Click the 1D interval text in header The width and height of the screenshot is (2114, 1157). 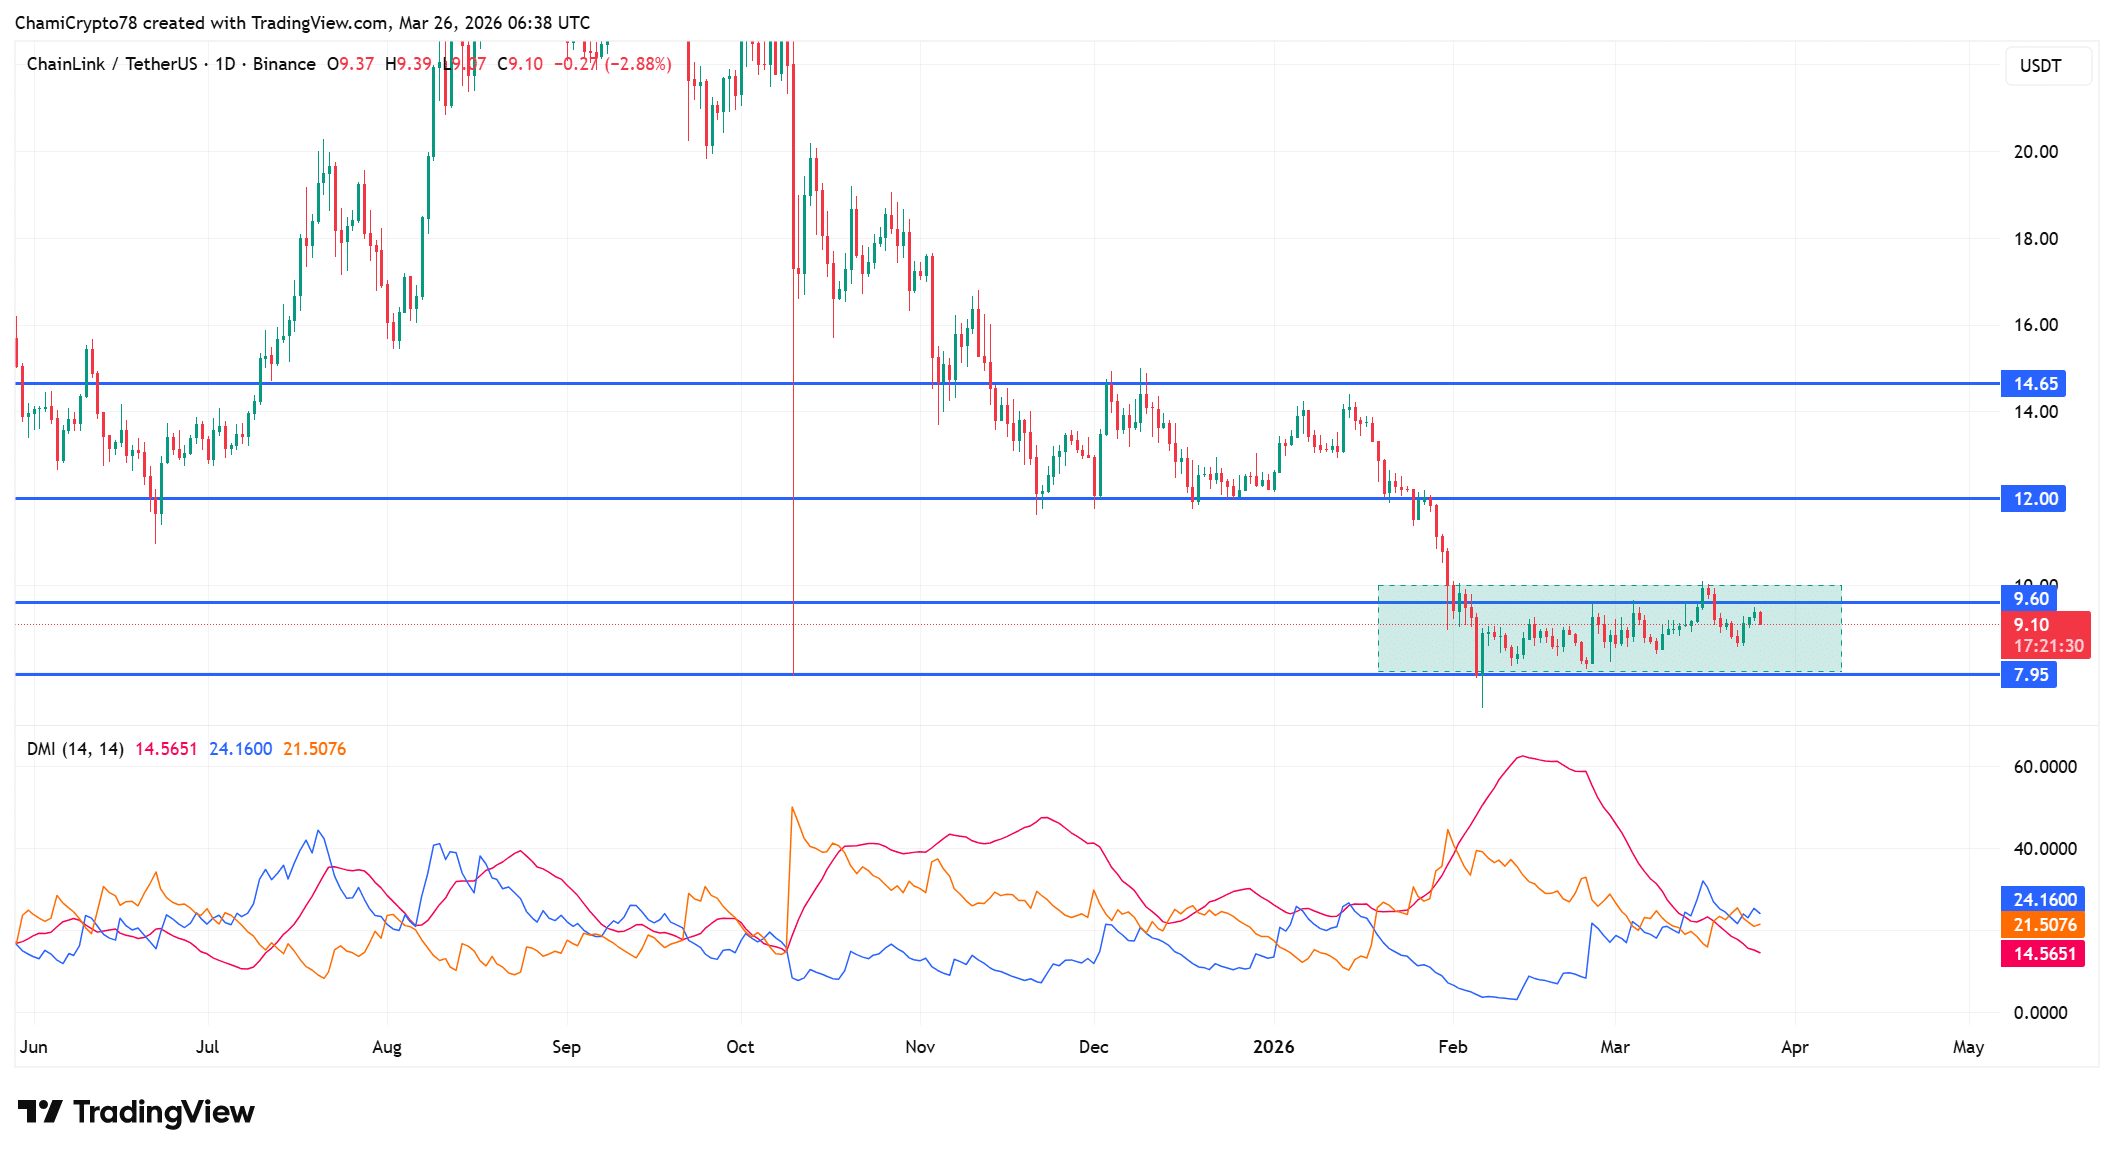[x=225, y=64]
